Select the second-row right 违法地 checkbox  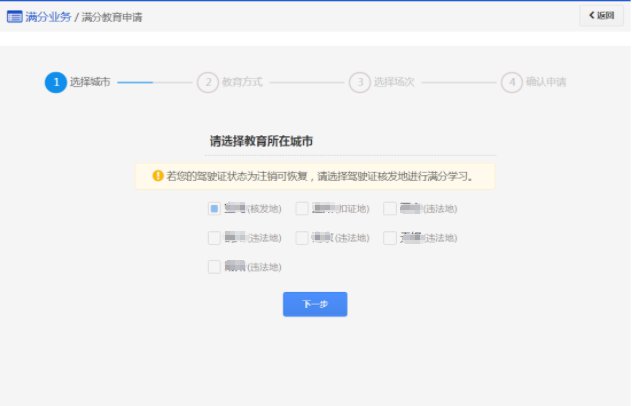(x=390, y=238)
